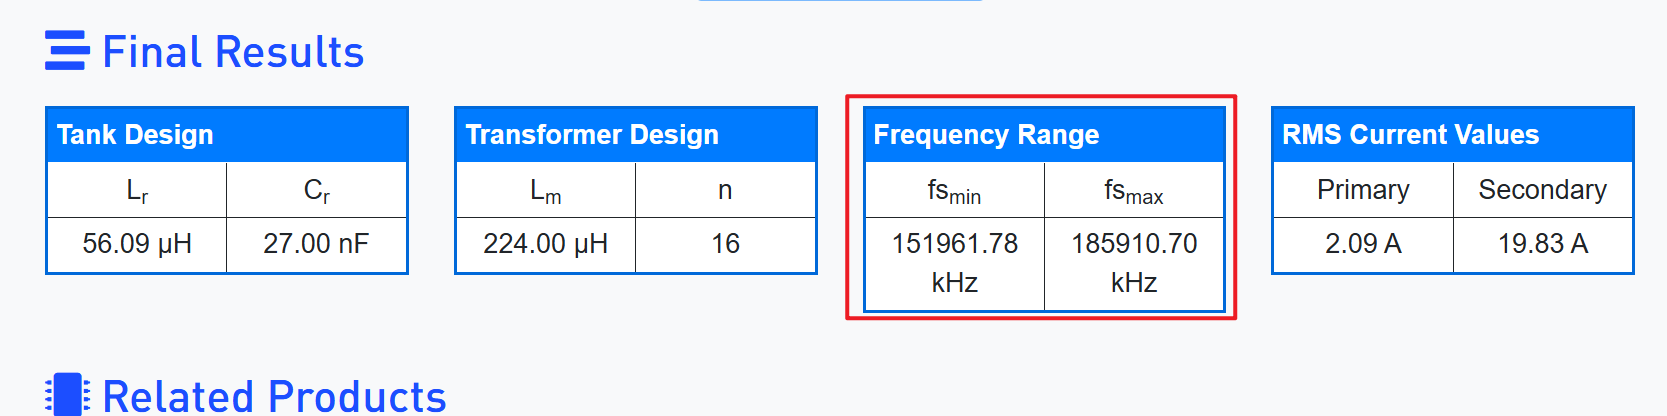Click the Related Products chip icon
The height and width of the screenshot is (416, 1667).
click(67, 395)
